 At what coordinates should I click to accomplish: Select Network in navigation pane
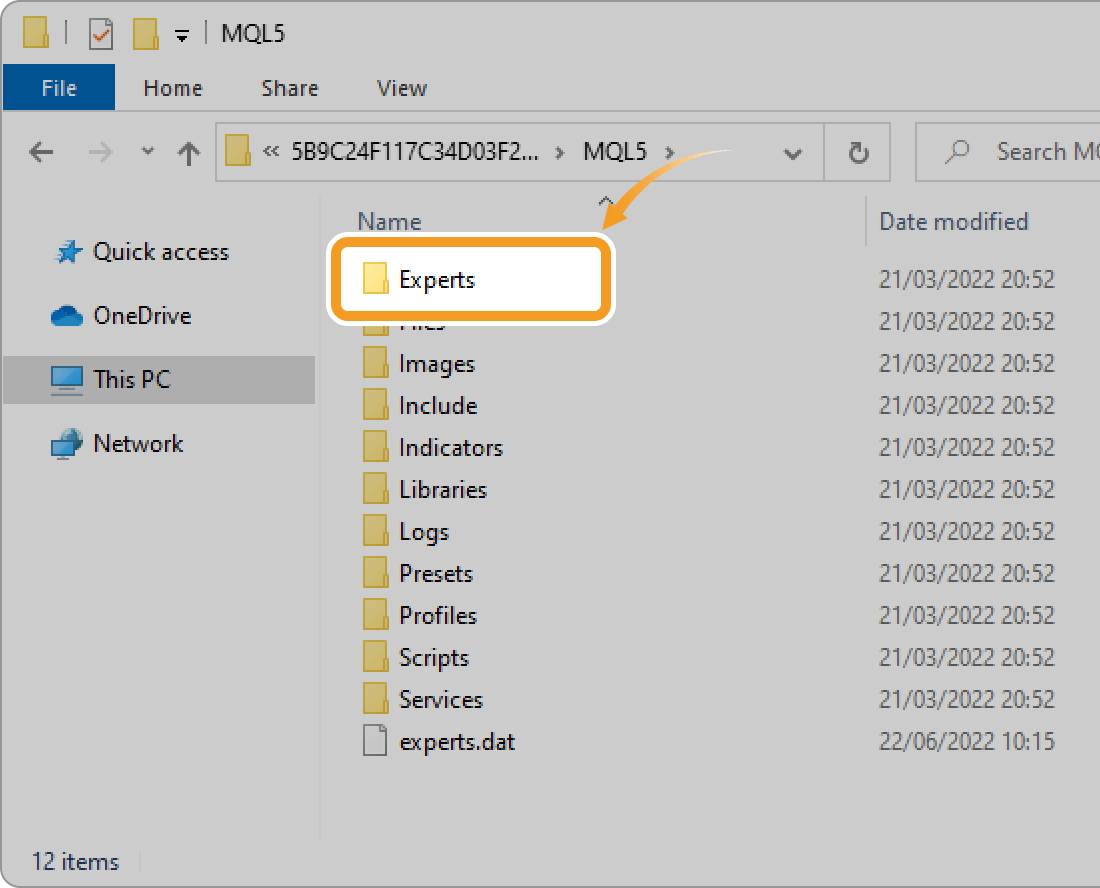tap(137, 444)
